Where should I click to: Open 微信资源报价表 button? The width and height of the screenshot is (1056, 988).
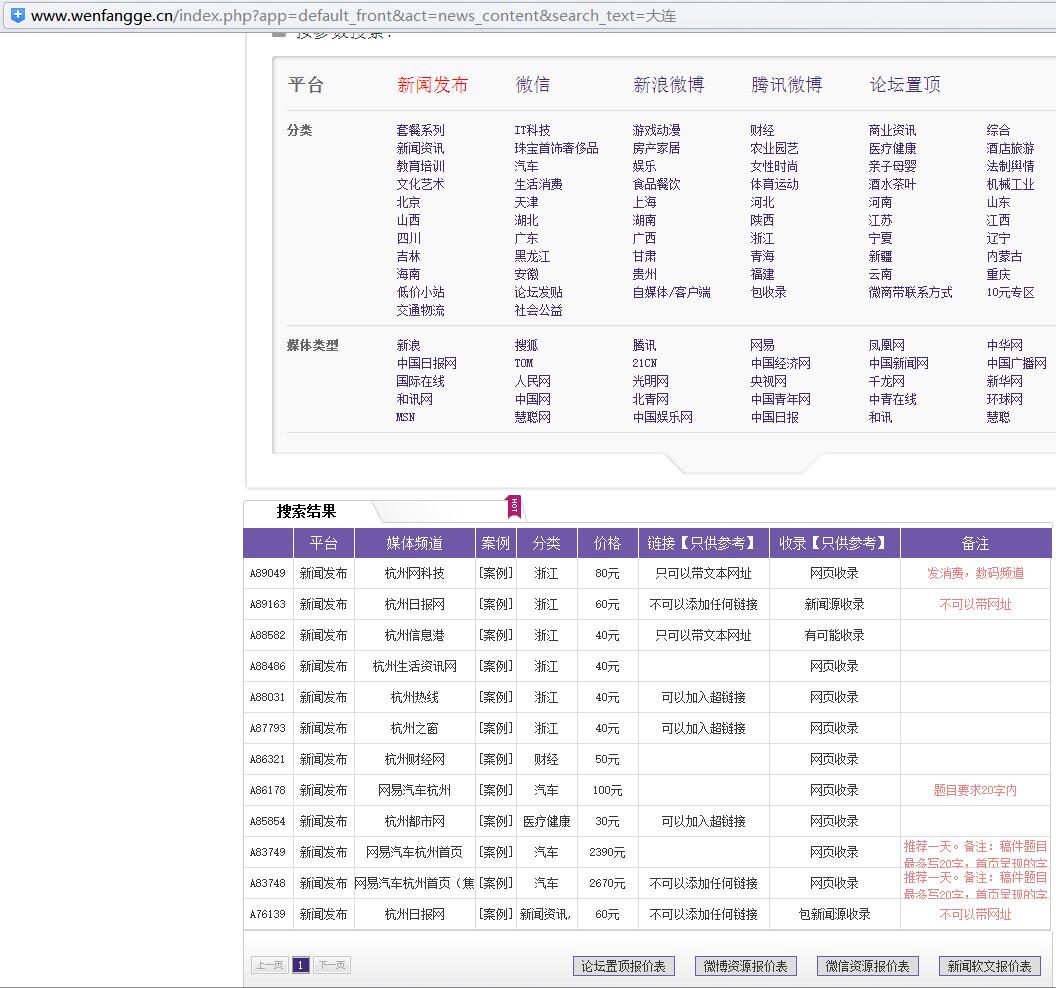(867, 966)
